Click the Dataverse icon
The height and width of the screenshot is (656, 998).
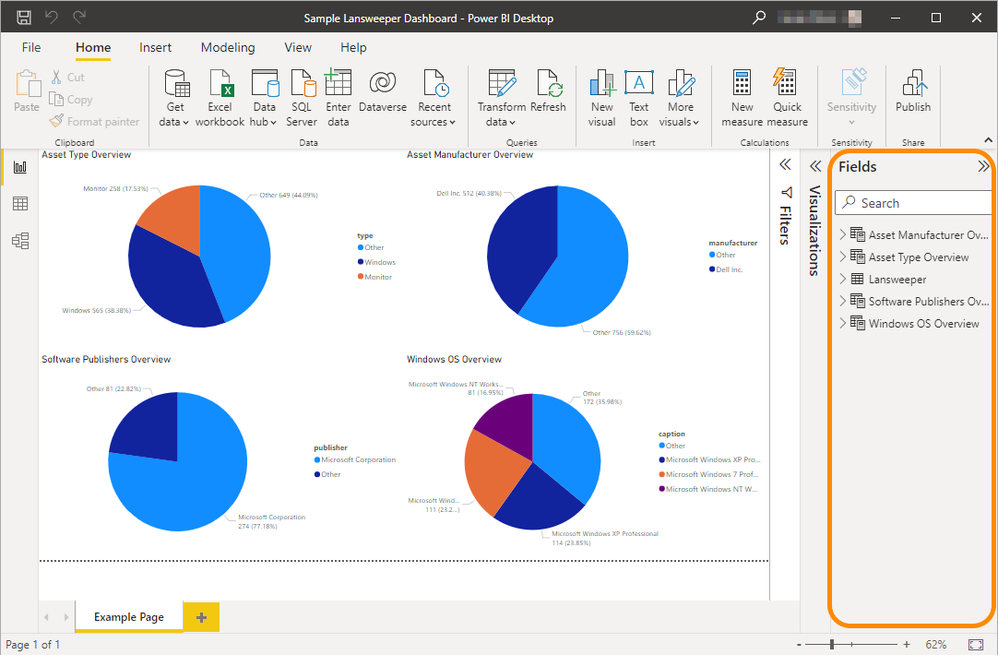pos(382,85)
